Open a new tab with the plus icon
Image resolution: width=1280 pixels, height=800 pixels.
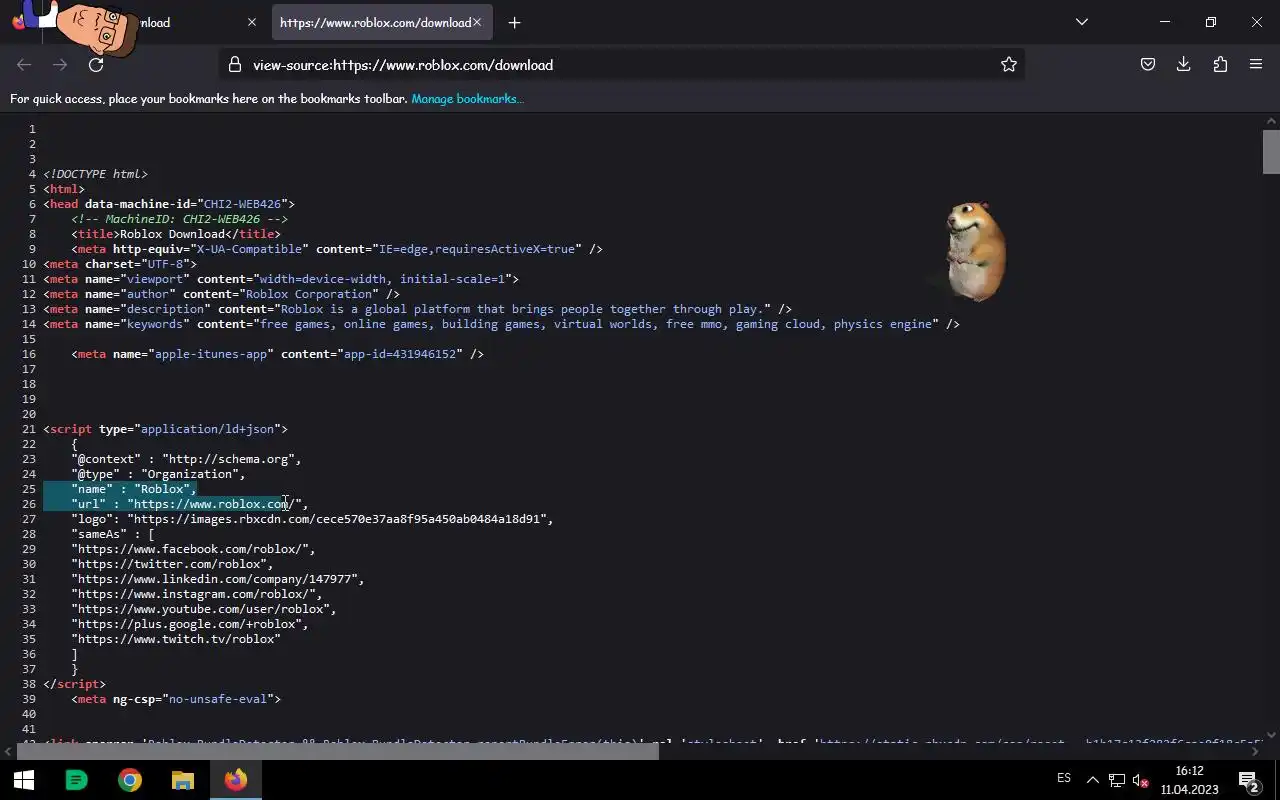[x=514, y=22]
